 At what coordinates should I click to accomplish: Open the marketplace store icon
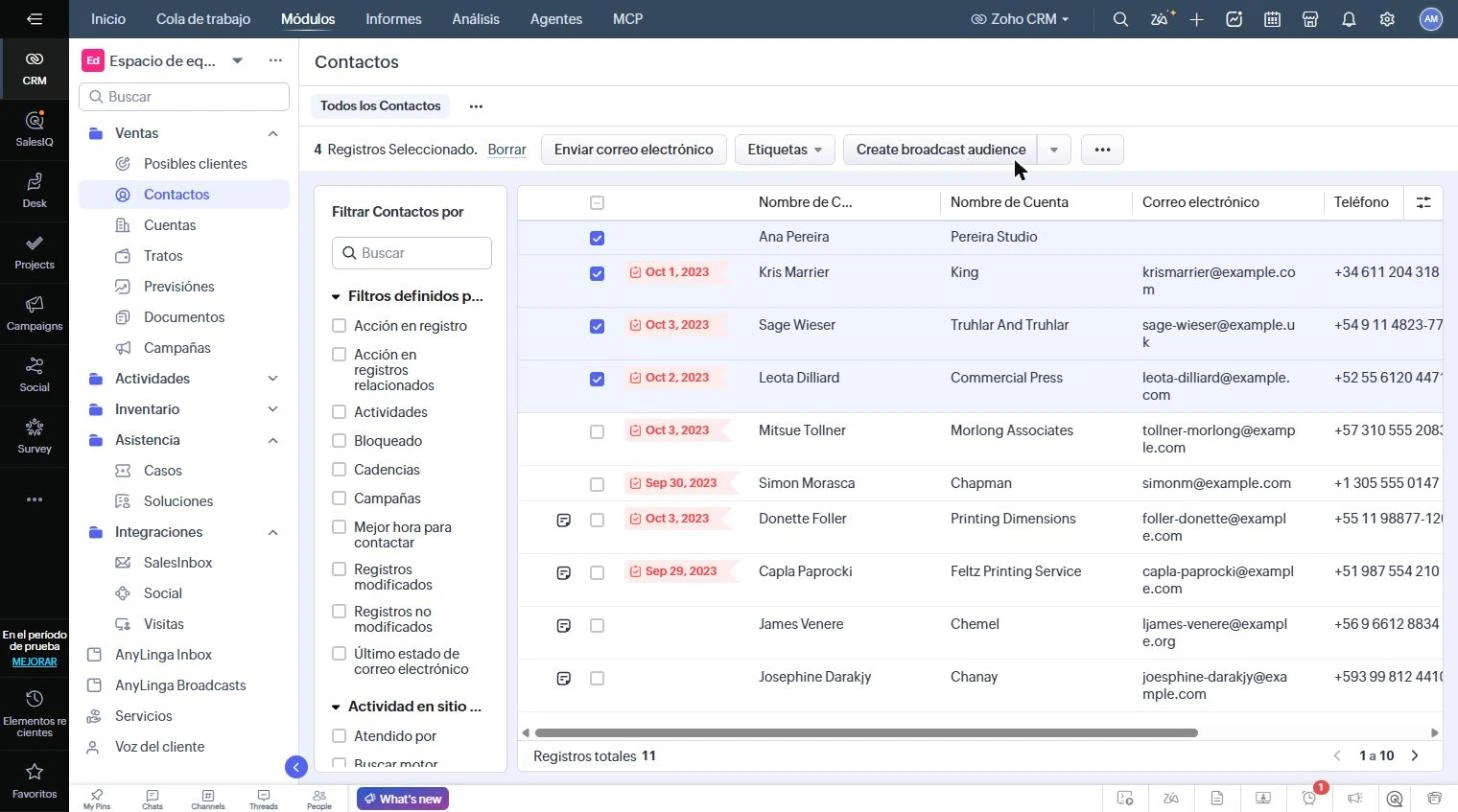pos(1310,19)
